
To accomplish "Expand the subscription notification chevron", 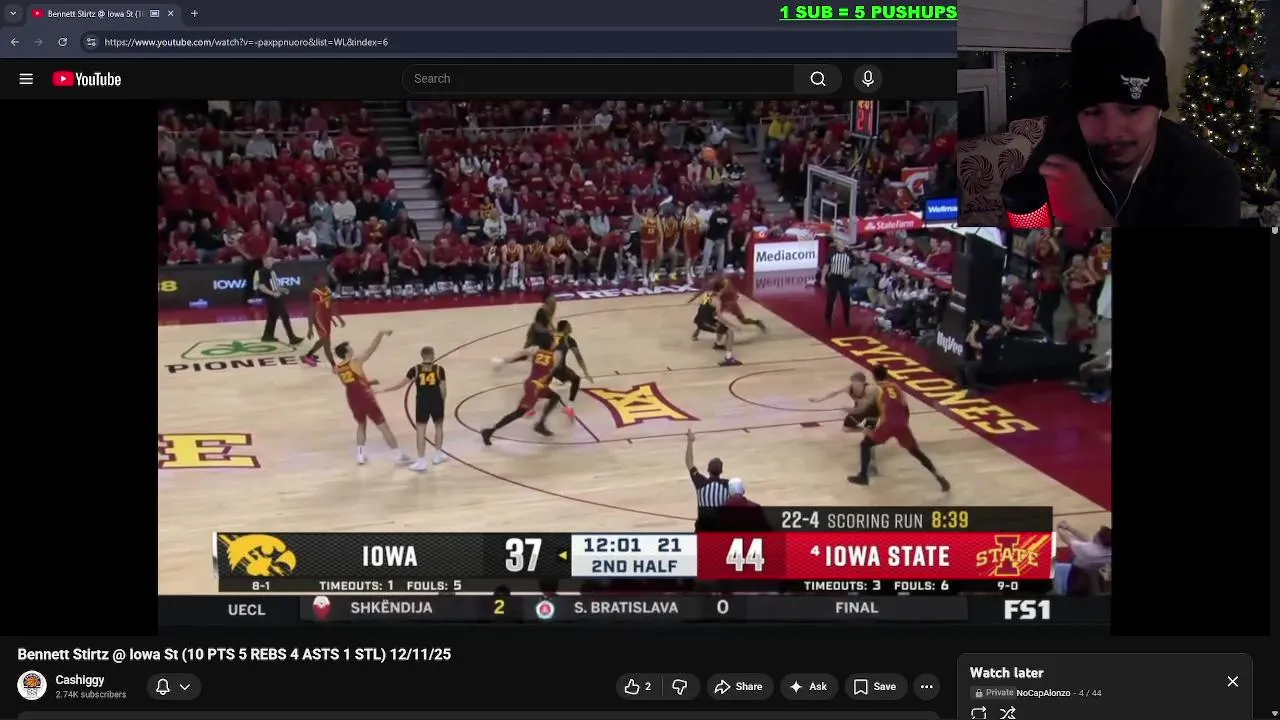I will [x=185, y=687].
